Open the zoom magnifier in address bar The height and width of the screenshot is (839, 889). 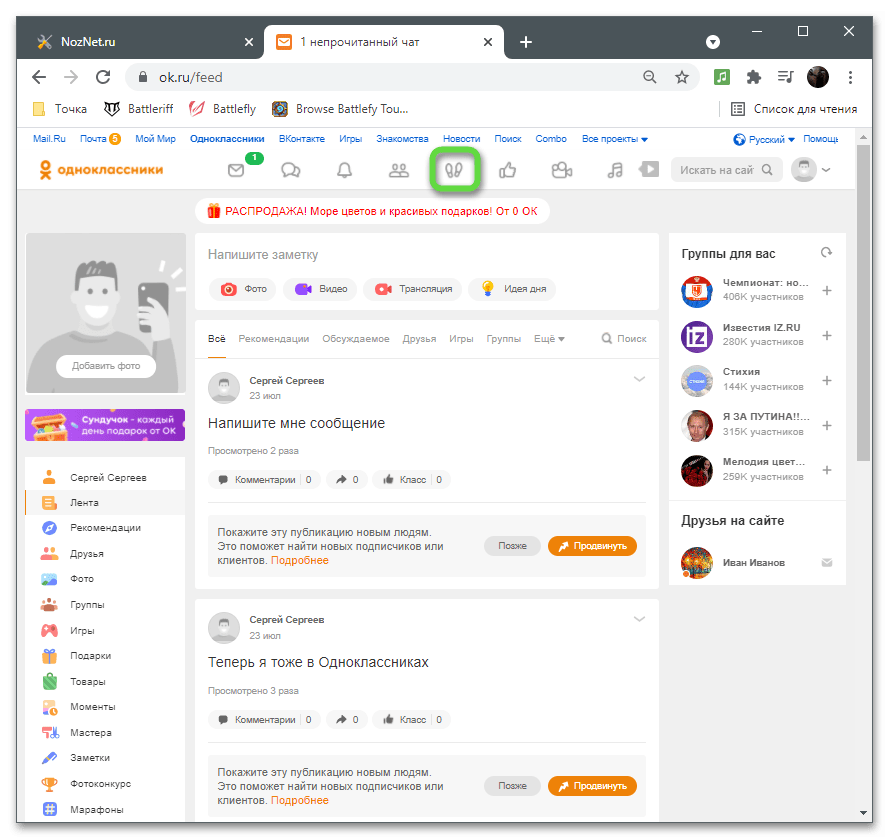[650, 77]
